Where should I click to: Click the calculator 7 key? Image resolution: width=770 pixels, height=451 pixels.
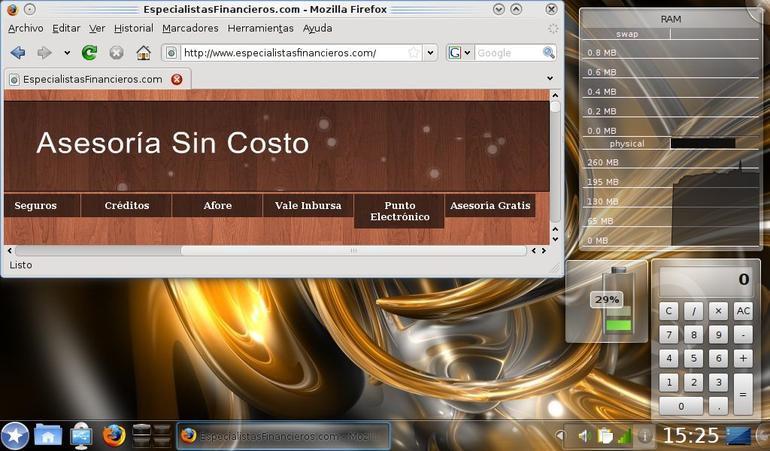(x=669, y=335)
